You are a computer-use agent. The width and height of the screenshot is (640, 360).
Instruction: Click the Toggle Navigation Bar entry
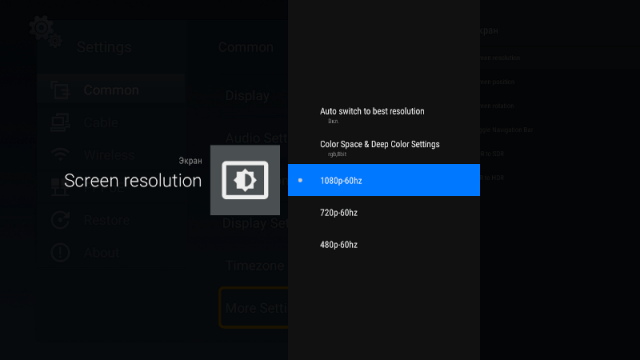pos(507,130)
